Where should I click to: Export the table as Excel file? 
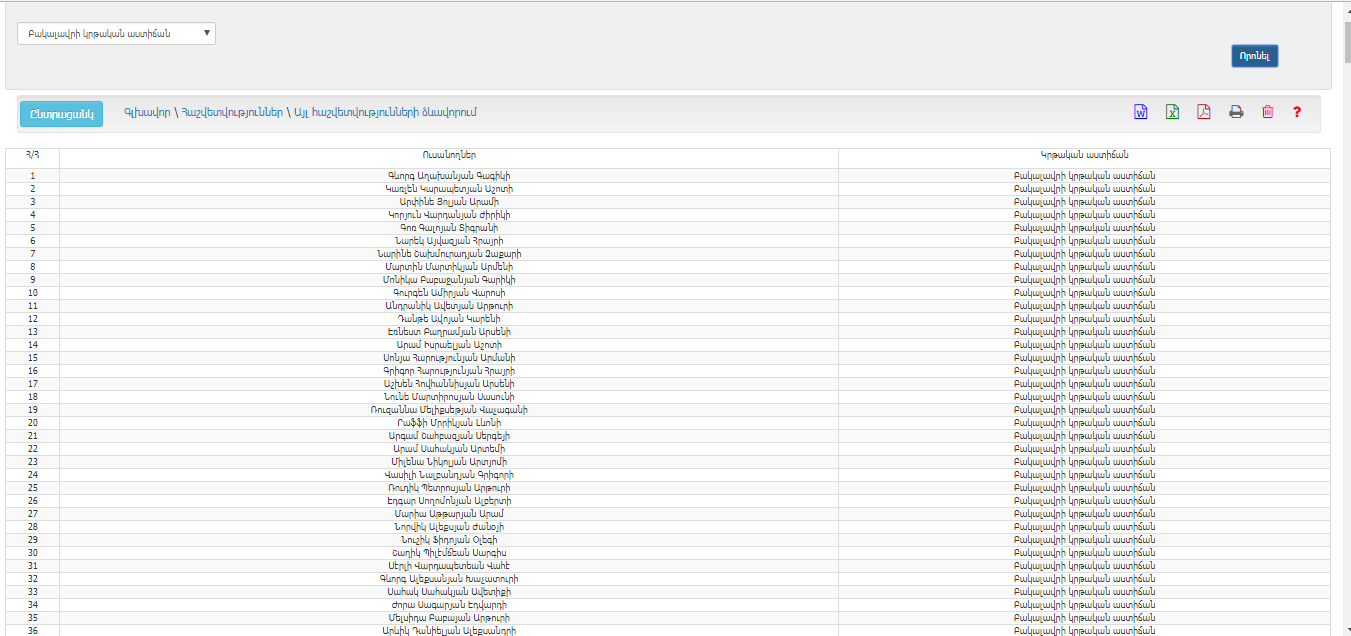(x=1172, y=112)
